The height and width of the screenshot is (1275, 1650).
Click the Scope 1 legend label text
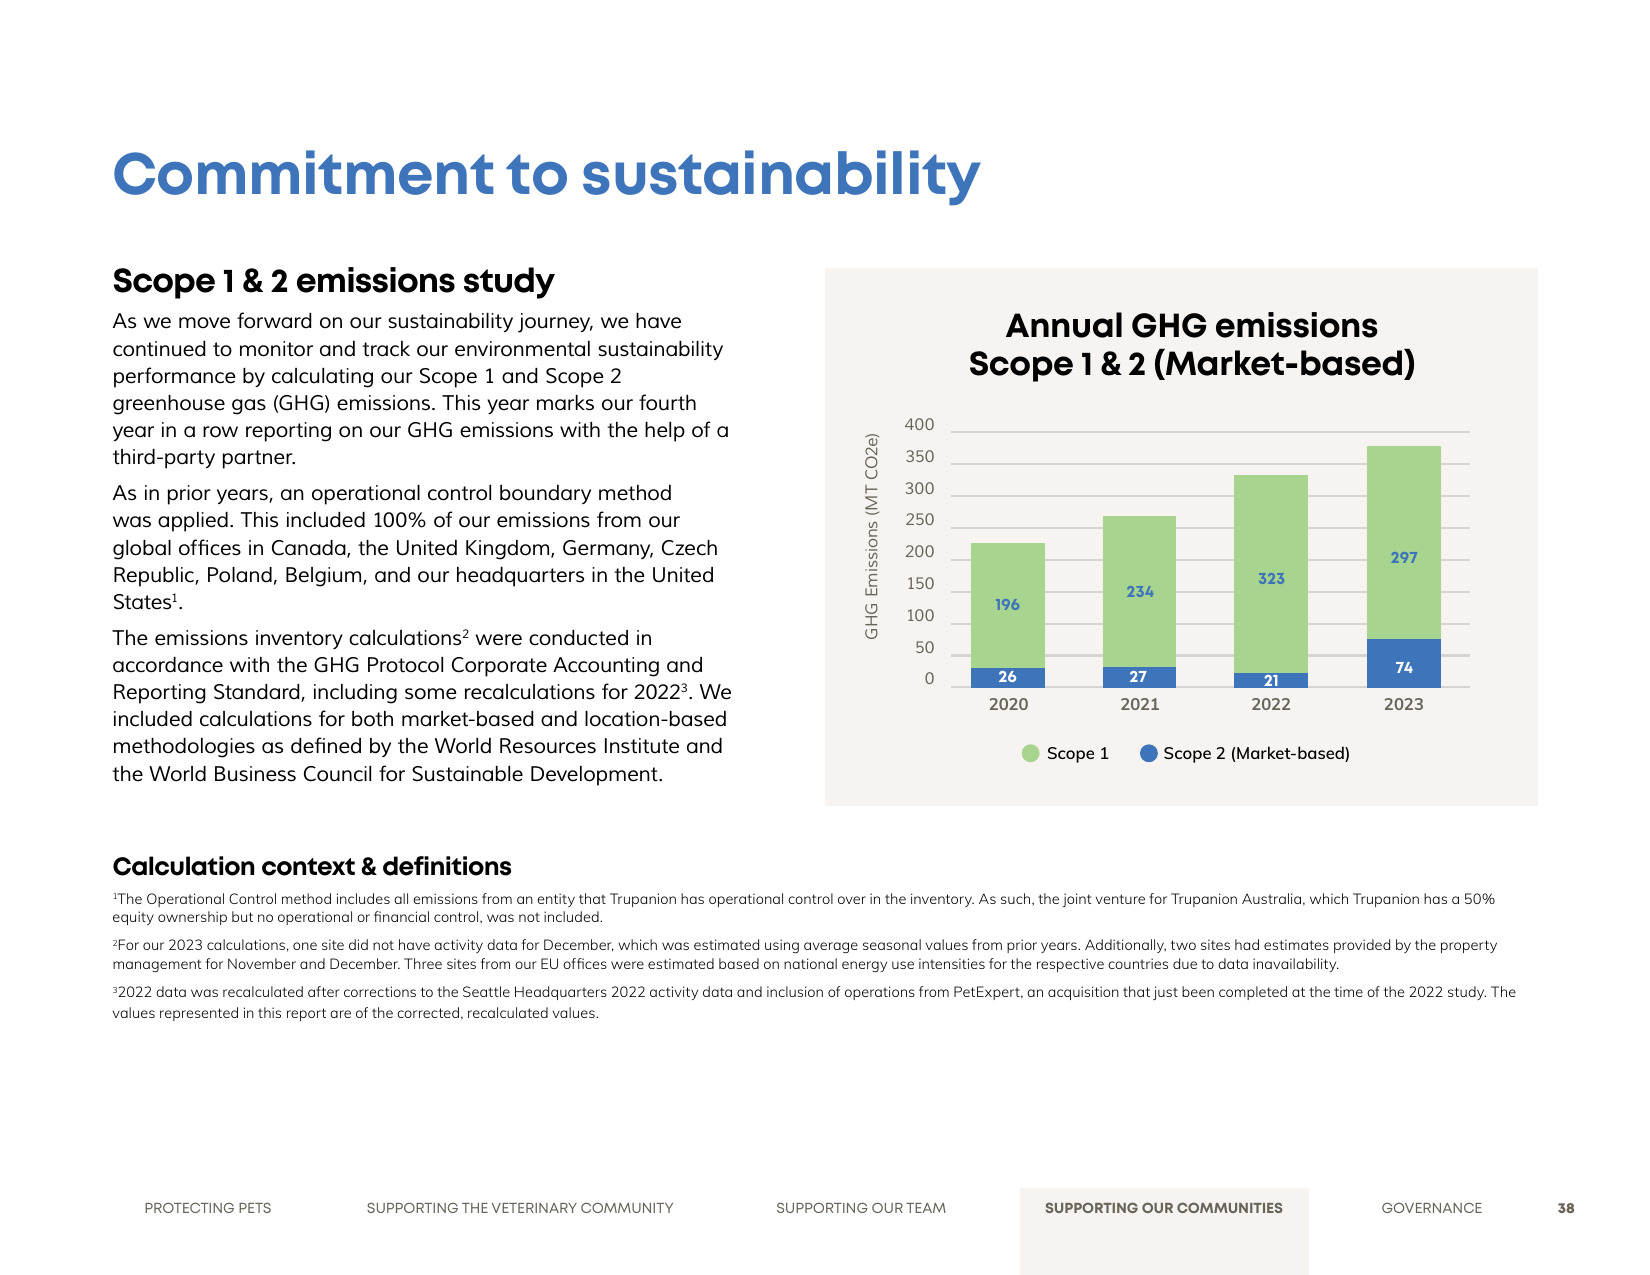1078,753
